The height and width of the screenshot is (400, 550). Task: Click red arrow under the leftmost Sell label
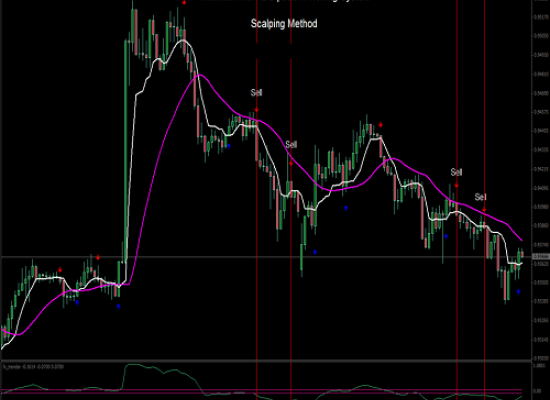pos(256,110)
